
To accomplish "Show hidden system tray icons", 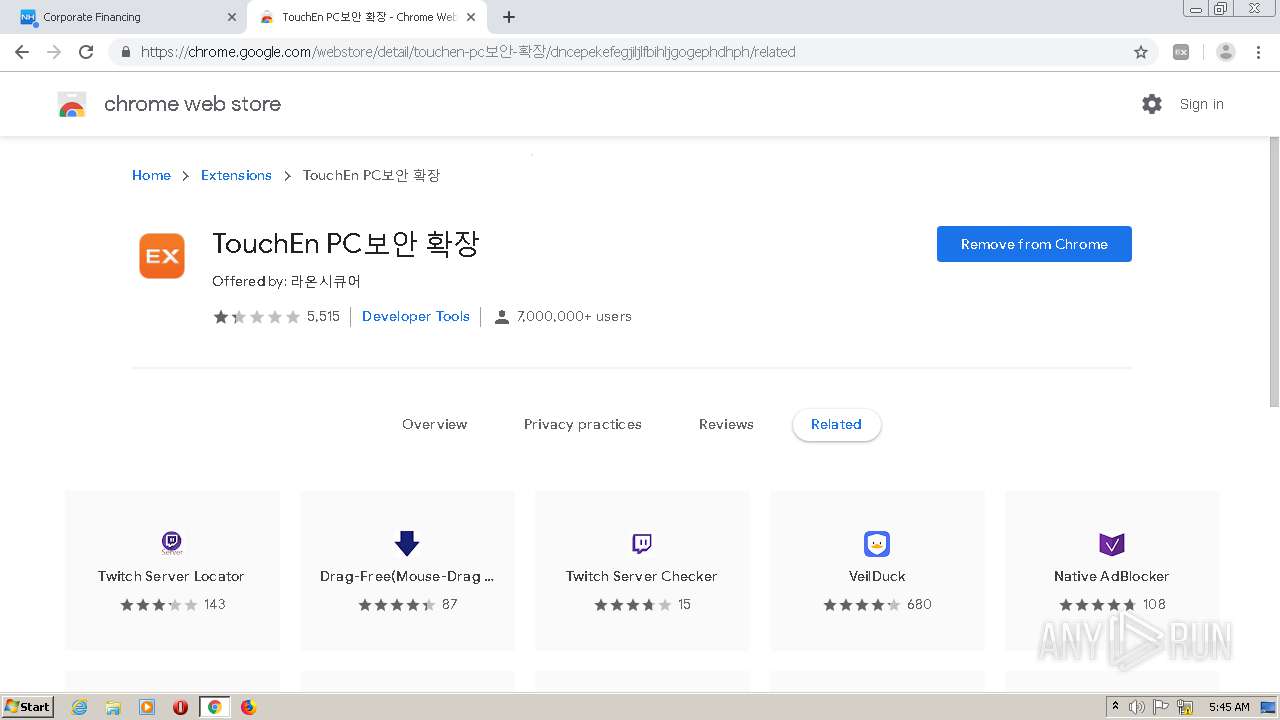I will [1115, 707].
